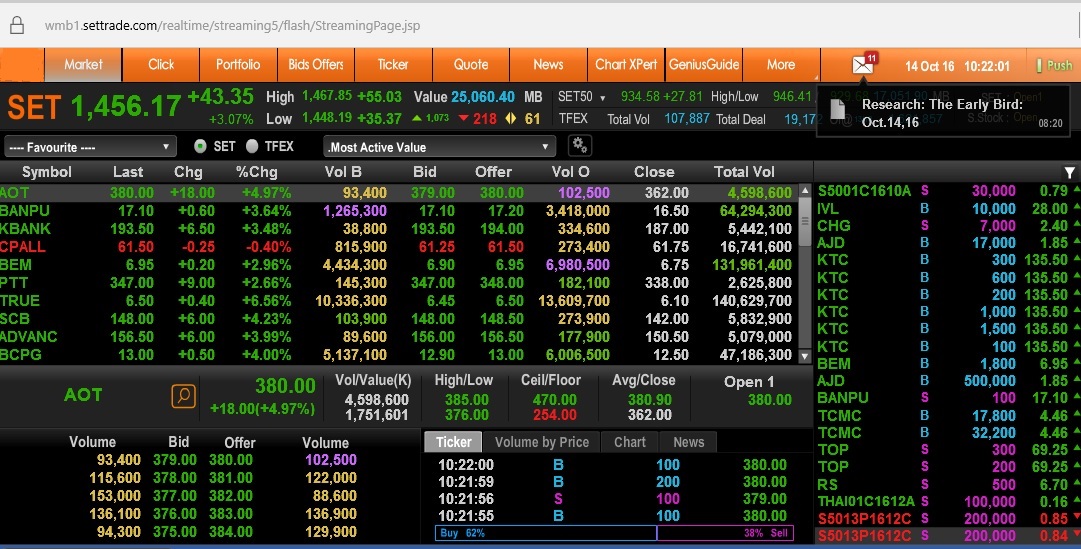Image resolution: width=1081 pixels, height=549 pixels.
Task: Click the Buy/Sell percentage bar
Action: (x=614, y=533)
